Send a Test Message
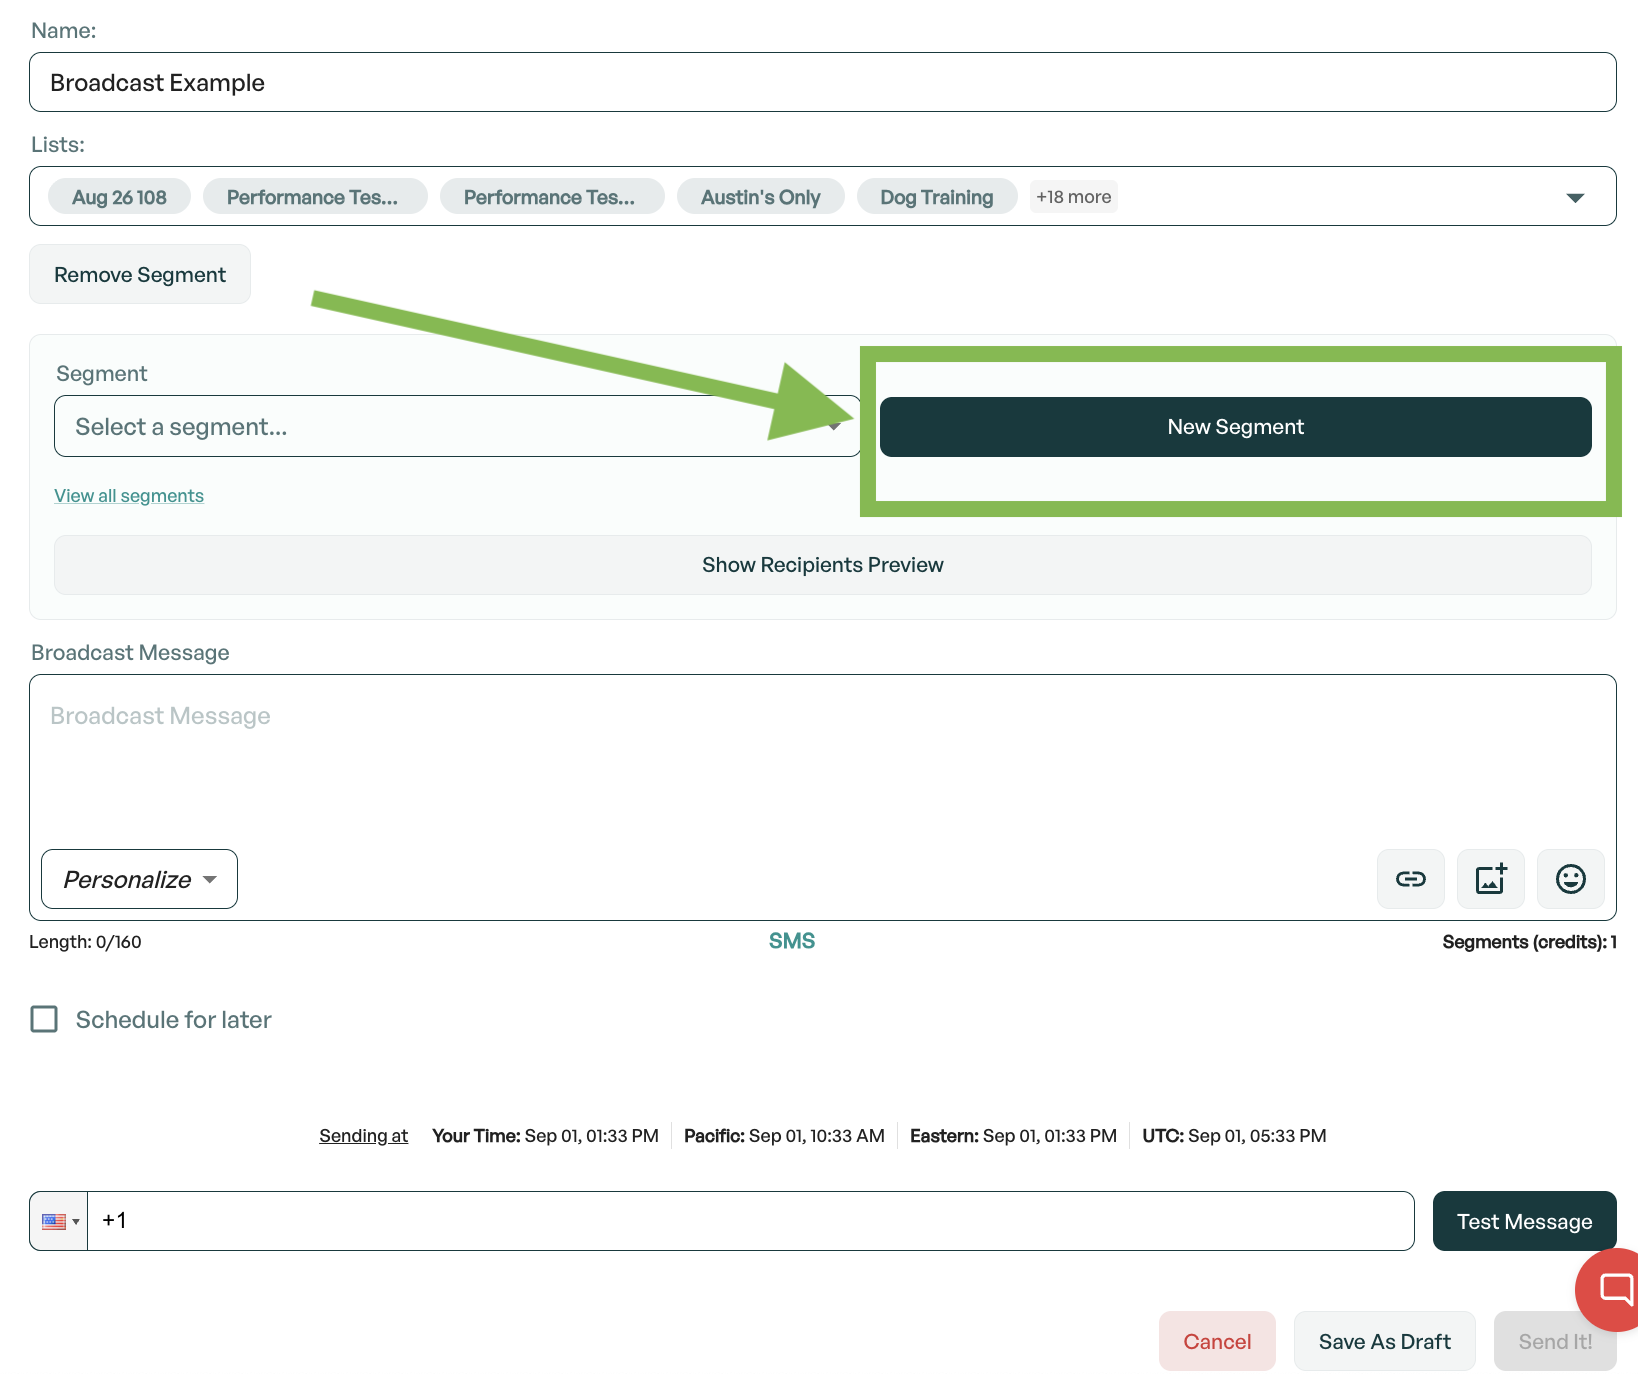Screen dimensions: 1638x1374 pyautogui.click(x=1524, y=1221)
